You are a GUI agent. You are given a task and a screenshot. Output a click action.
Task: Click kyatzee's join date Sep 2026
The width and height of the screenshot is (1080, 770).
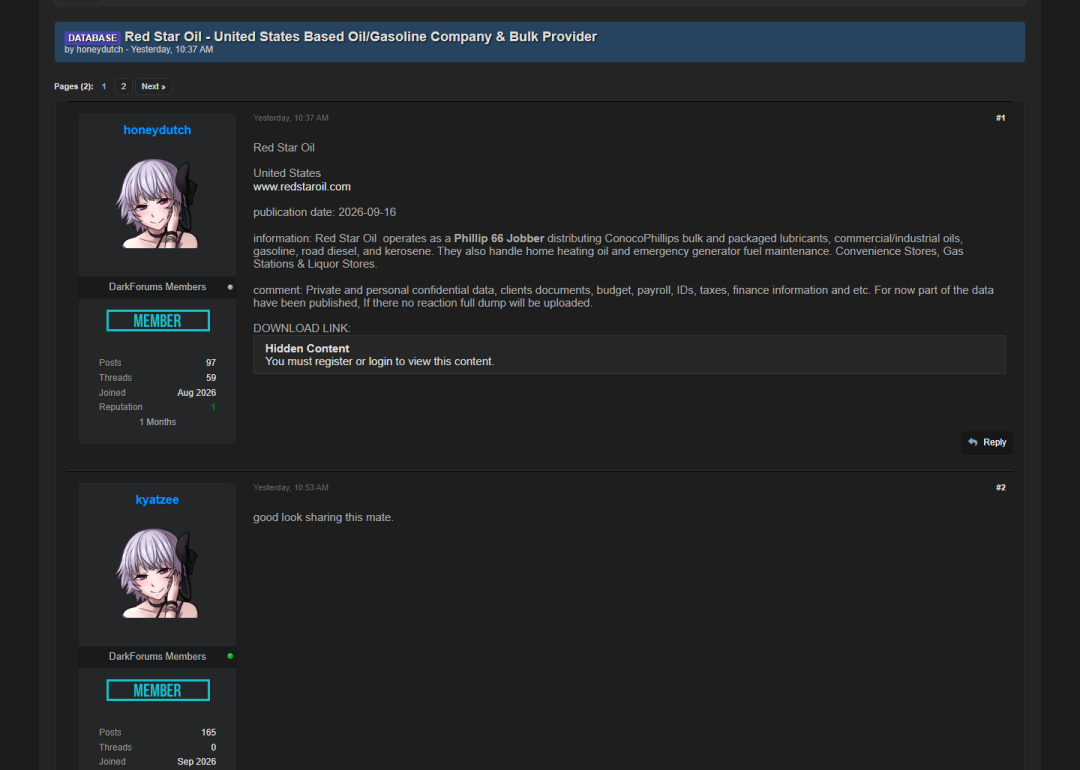(x=196, y=762)
